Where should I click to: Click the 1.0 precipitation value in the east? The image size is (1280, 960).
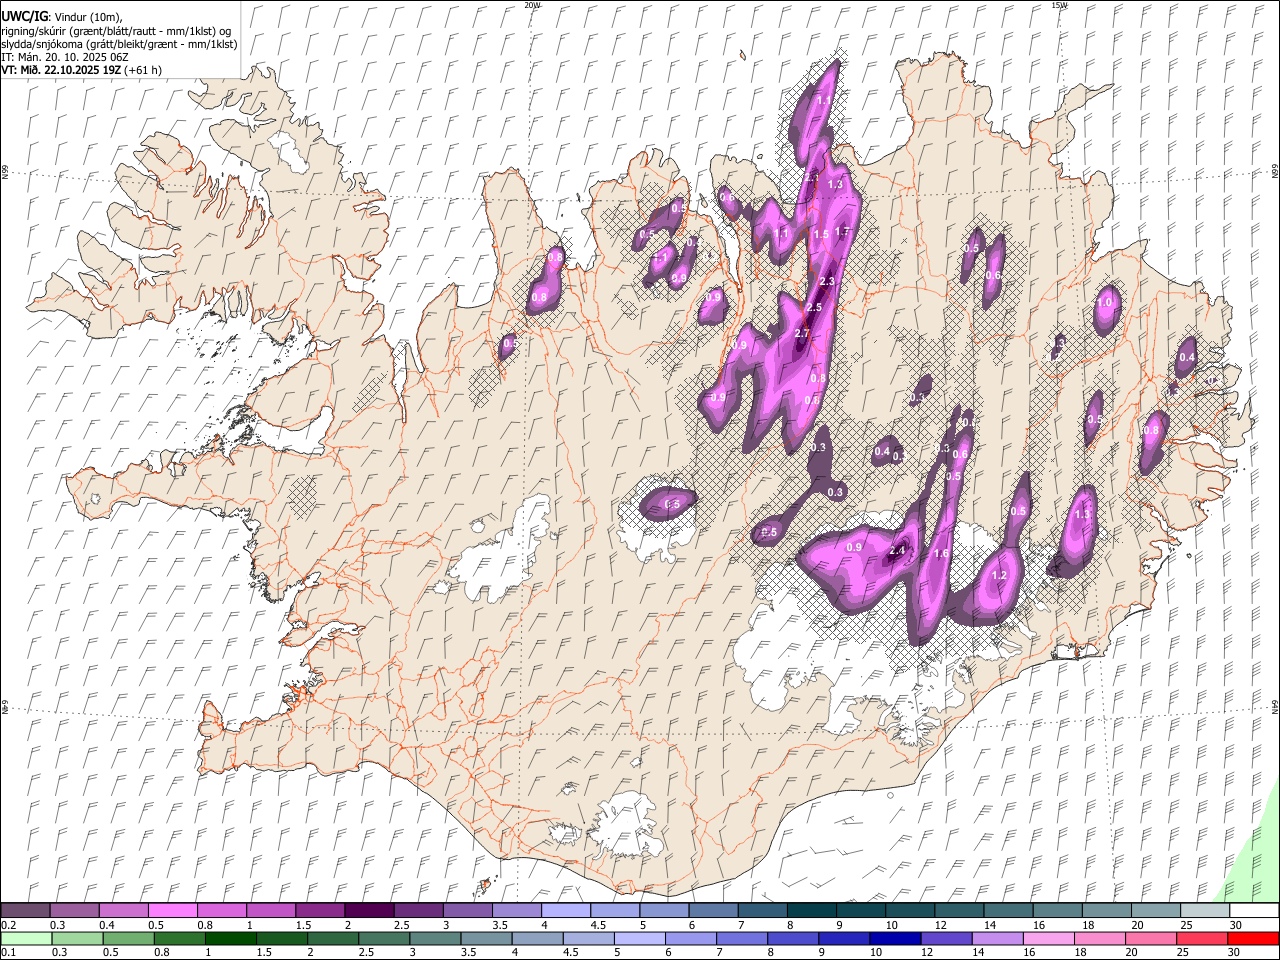[x=1105, y=302]
